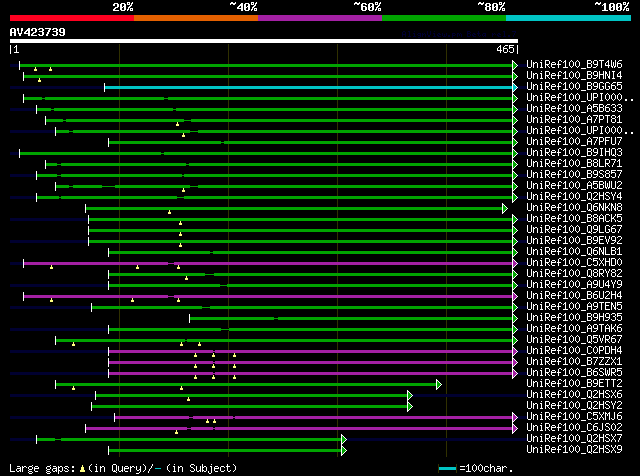Click the purple arrowhead of UniRef100_B6U2H4
The height and width of the screenshot is (476, 640).
point(515,296)
